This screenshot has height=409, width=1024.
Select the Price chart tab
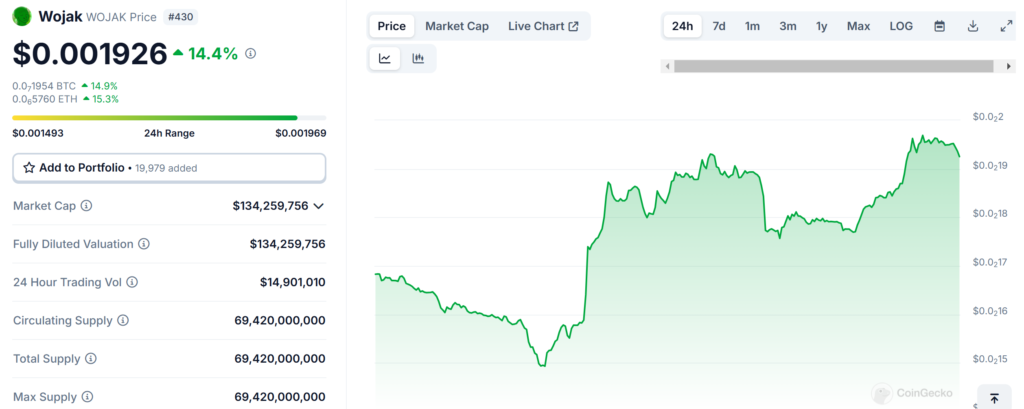pos(392,26)
